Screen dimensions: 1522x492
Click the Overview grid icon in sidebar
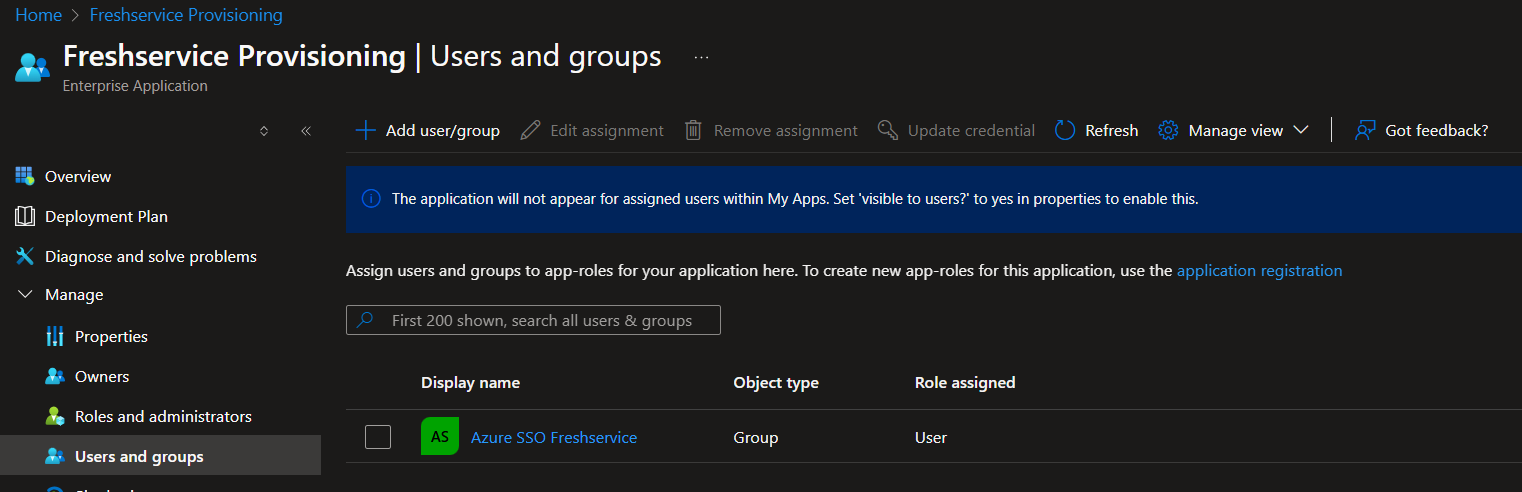25,176
